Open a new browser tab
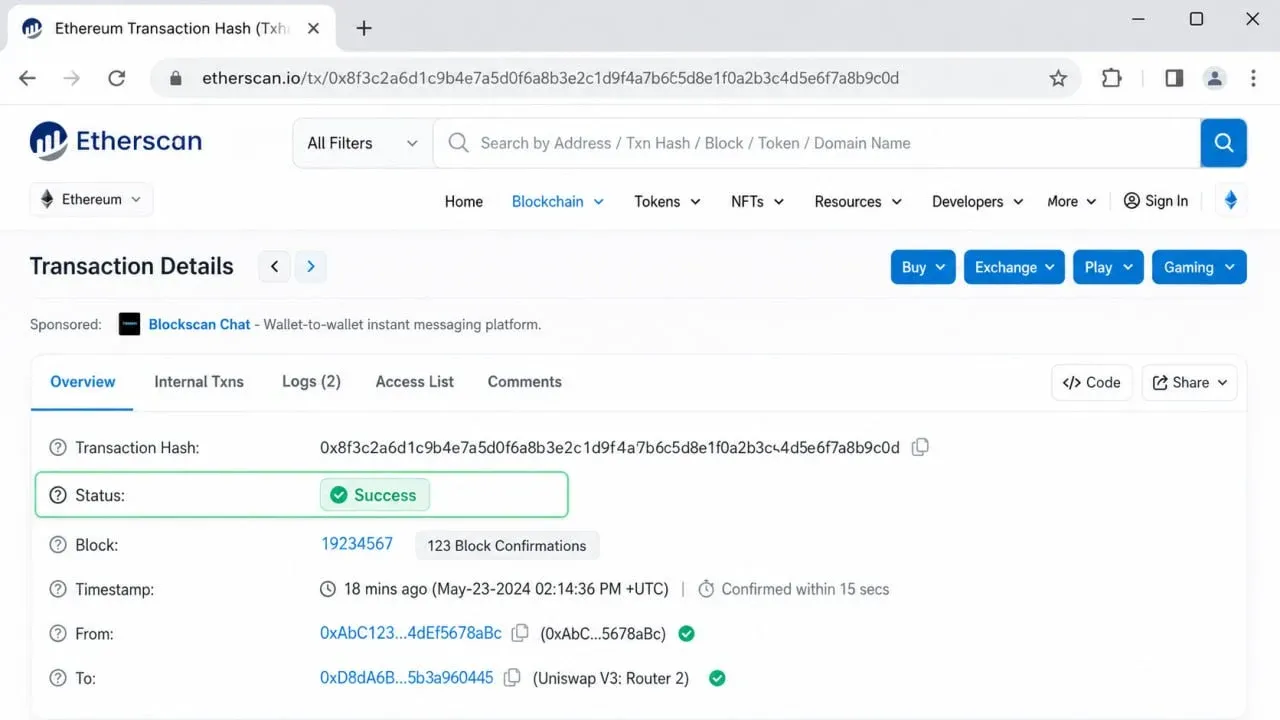The height and width of the screenshot is (720, 1280). [364, 28]
